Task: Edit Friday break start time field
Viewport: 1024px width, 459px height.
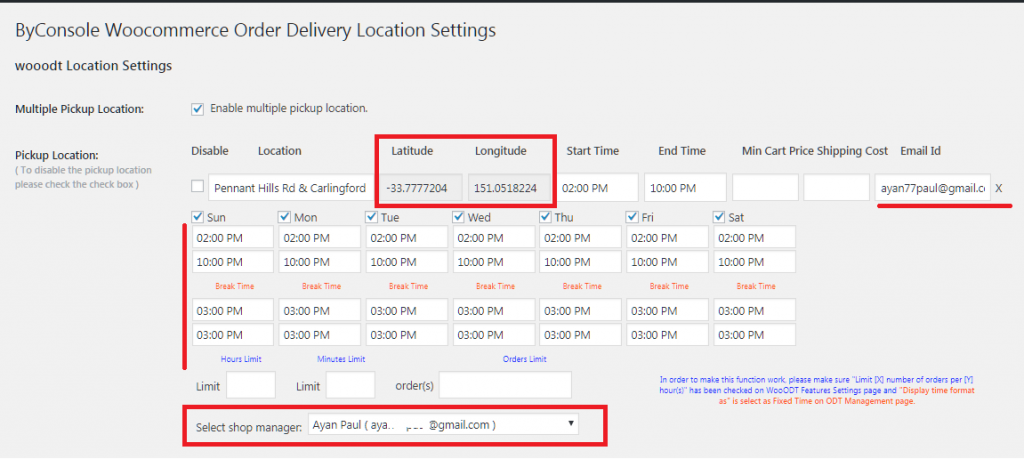Action: click(667, 310)
